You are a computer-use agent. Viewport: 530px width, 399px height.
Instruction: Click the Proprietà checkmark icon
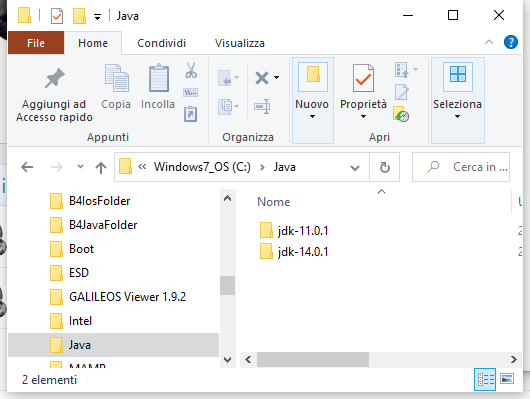(x=363, y=78)
